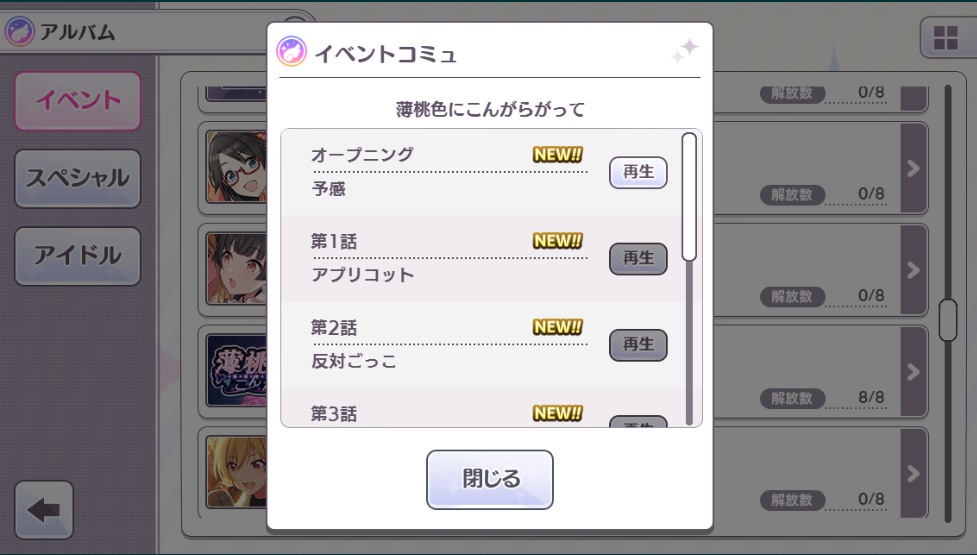Viewport: 977px width, 555px height.
Task: Play 第1話 アプリコット with 再生
Action: click(638, 259)
